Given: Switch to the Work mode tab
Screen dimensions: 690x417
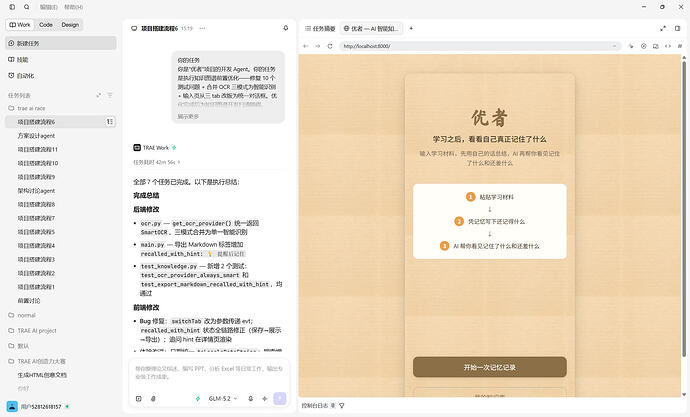Looking at the screenshot, I should 20,25.
